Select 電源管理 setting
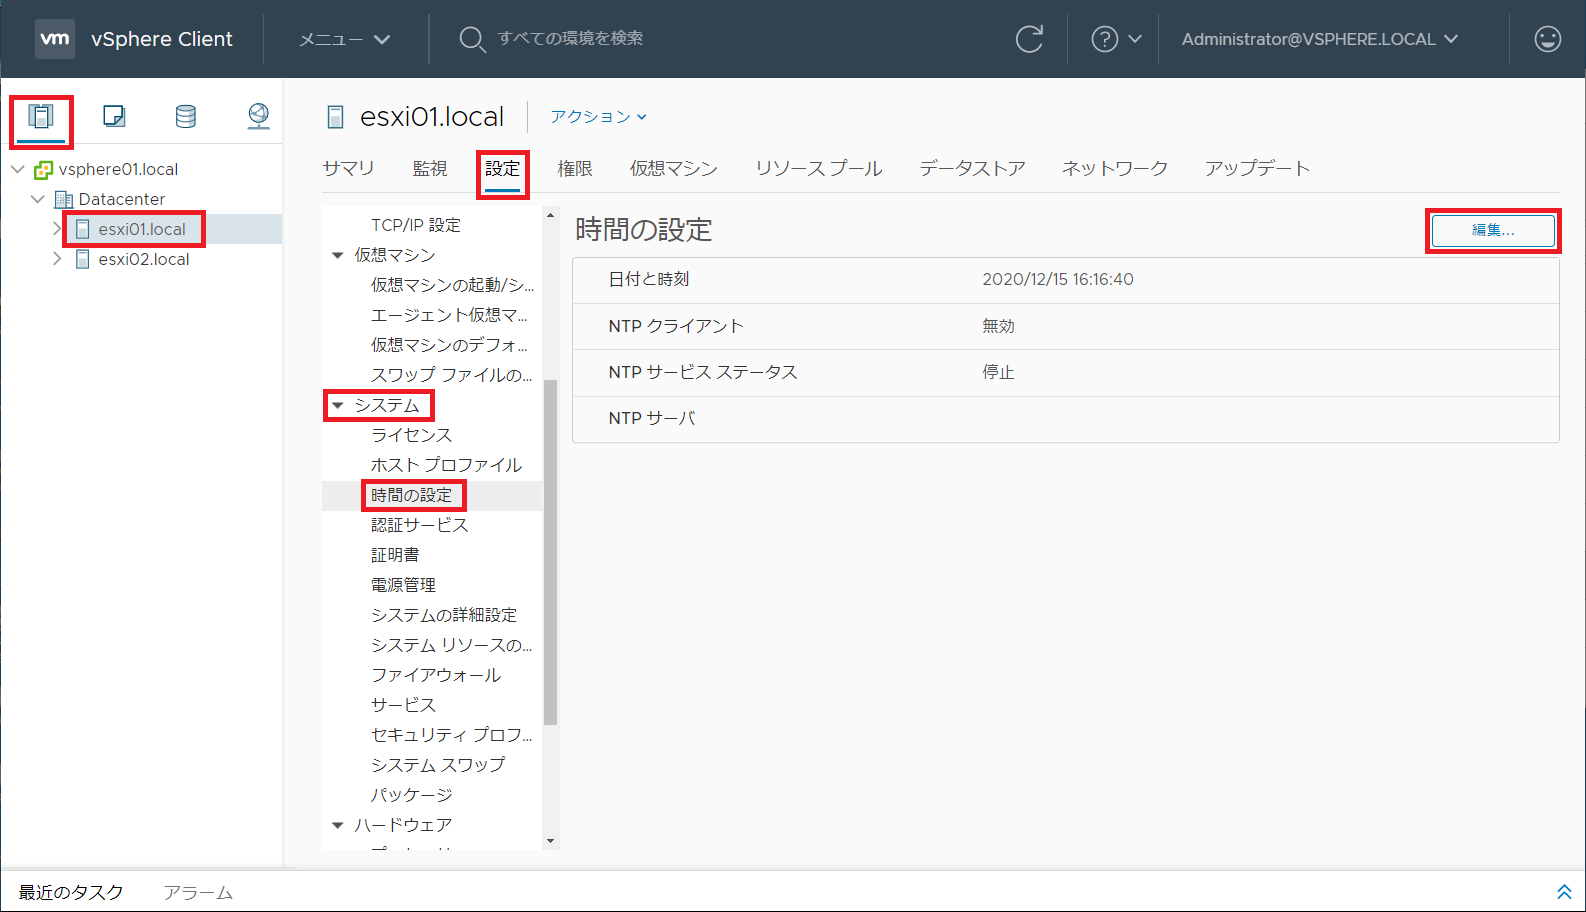The image size is (1586, 912). tap(403, 585)
